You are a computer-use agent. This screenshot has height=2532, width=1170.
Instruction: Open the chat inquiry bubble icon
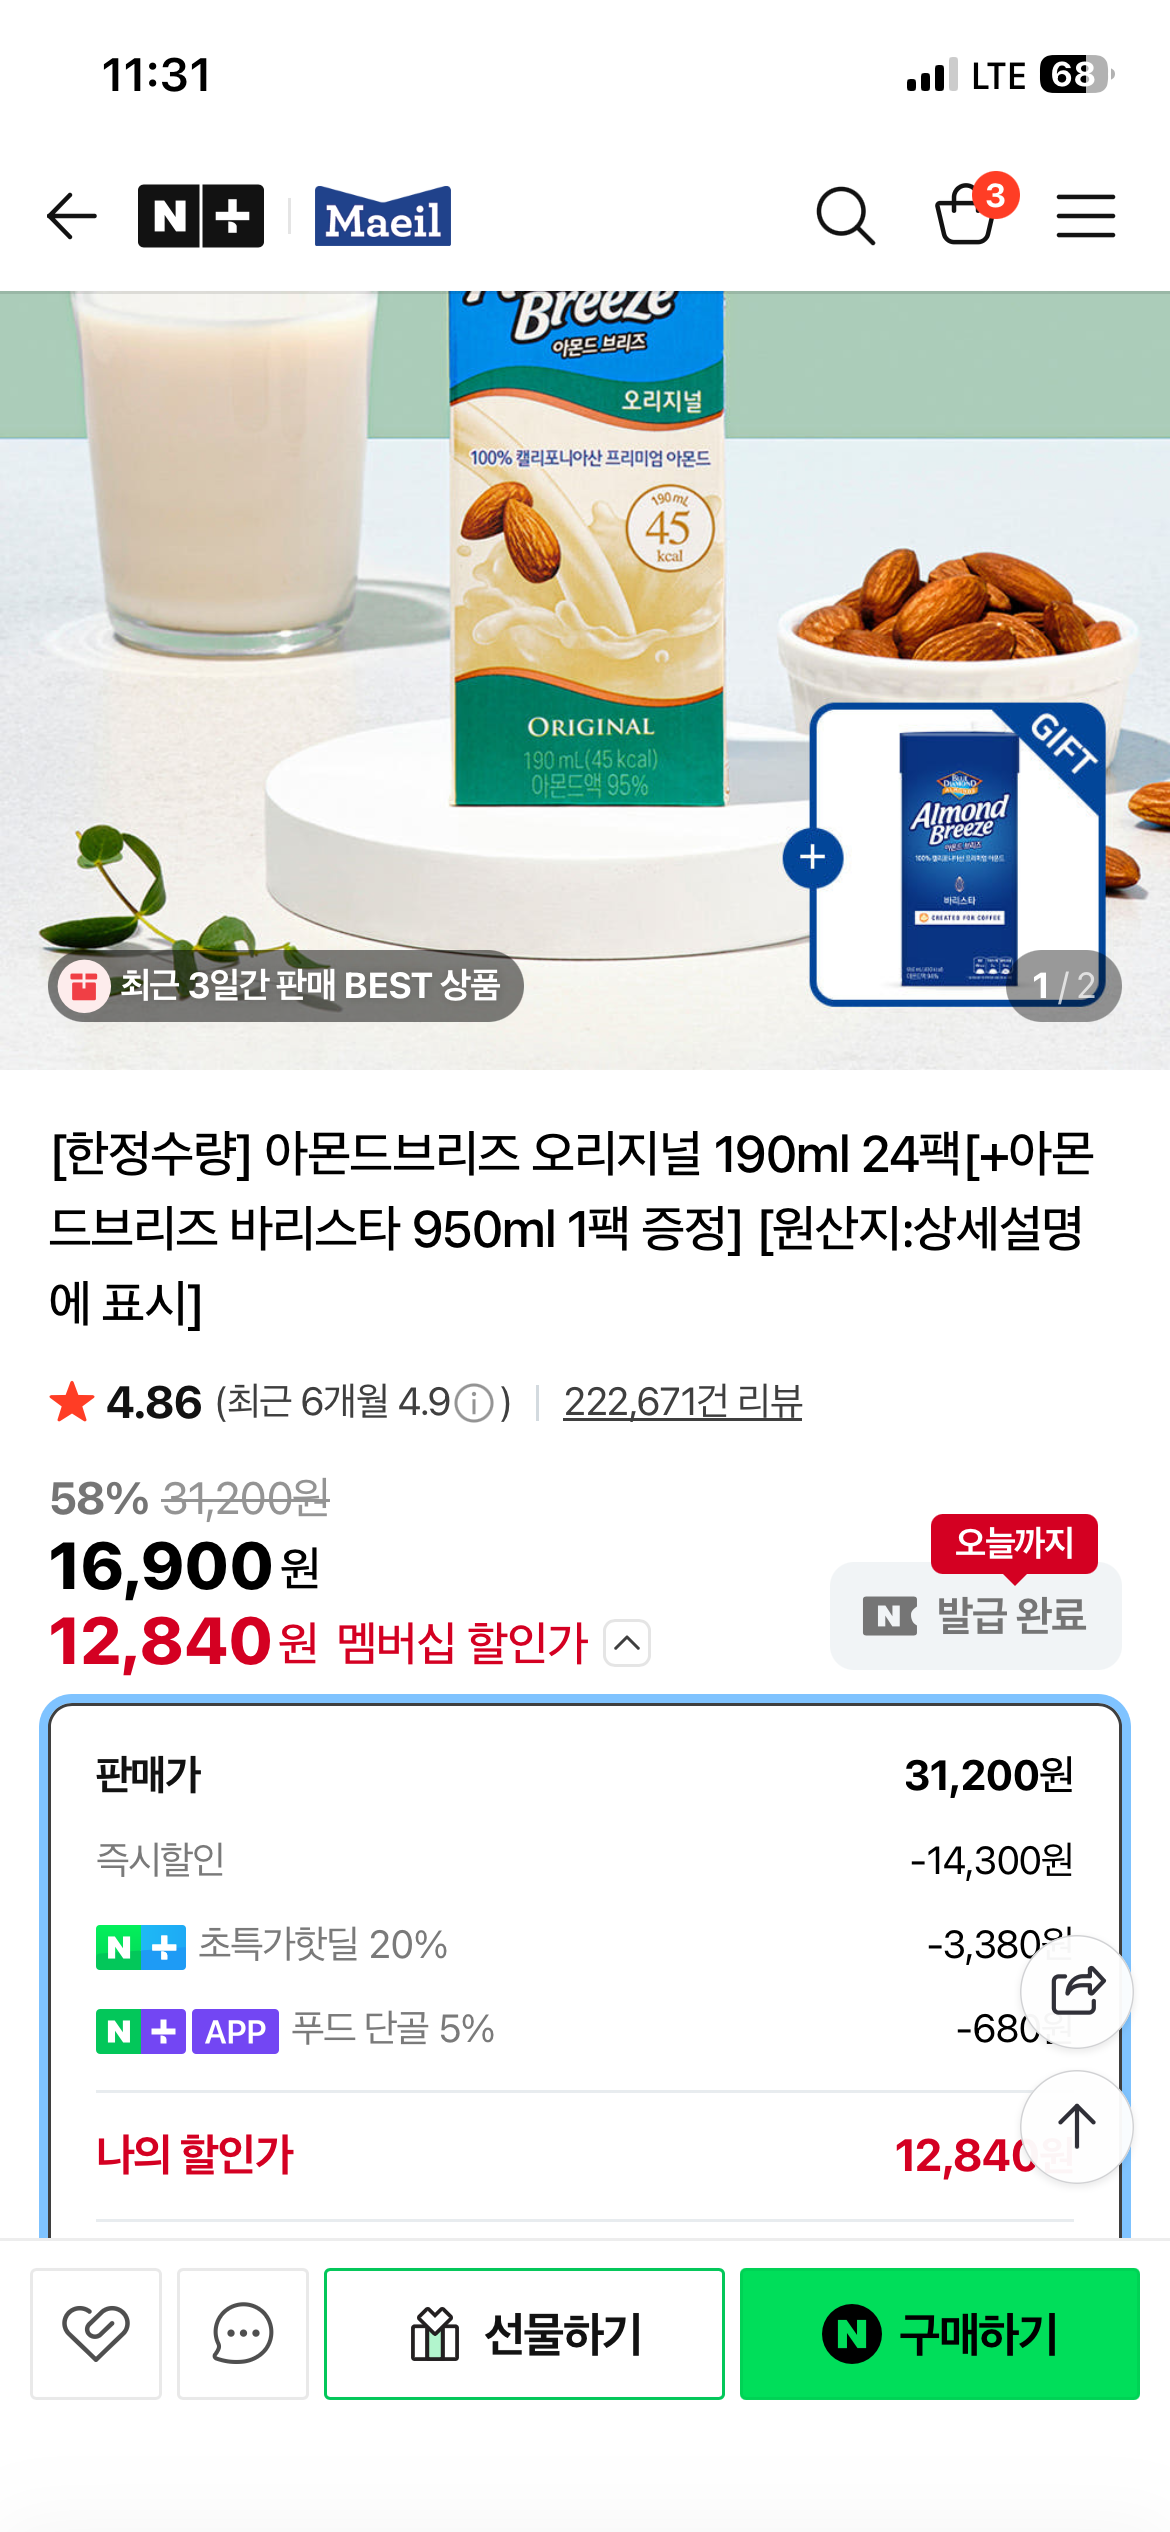pyautogui.click(x=243, y=2333)
